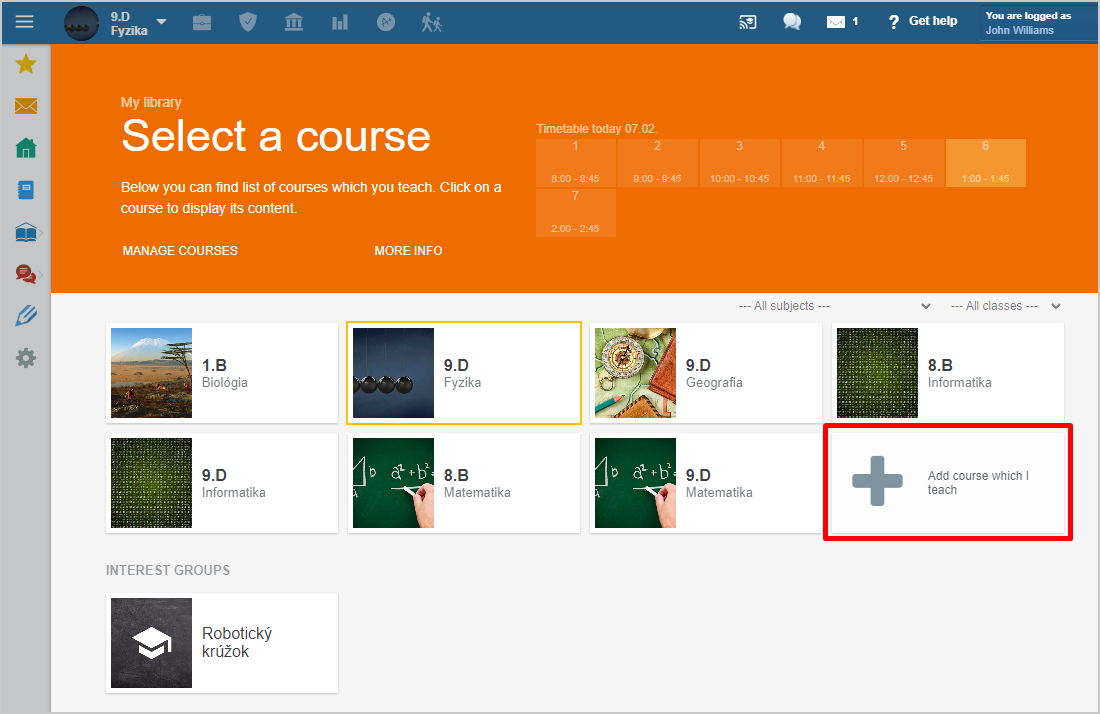The height and width of the screenshot is (714, 1100).
Task: Click Add course which I teach
Action: click(x=947, y=482)
